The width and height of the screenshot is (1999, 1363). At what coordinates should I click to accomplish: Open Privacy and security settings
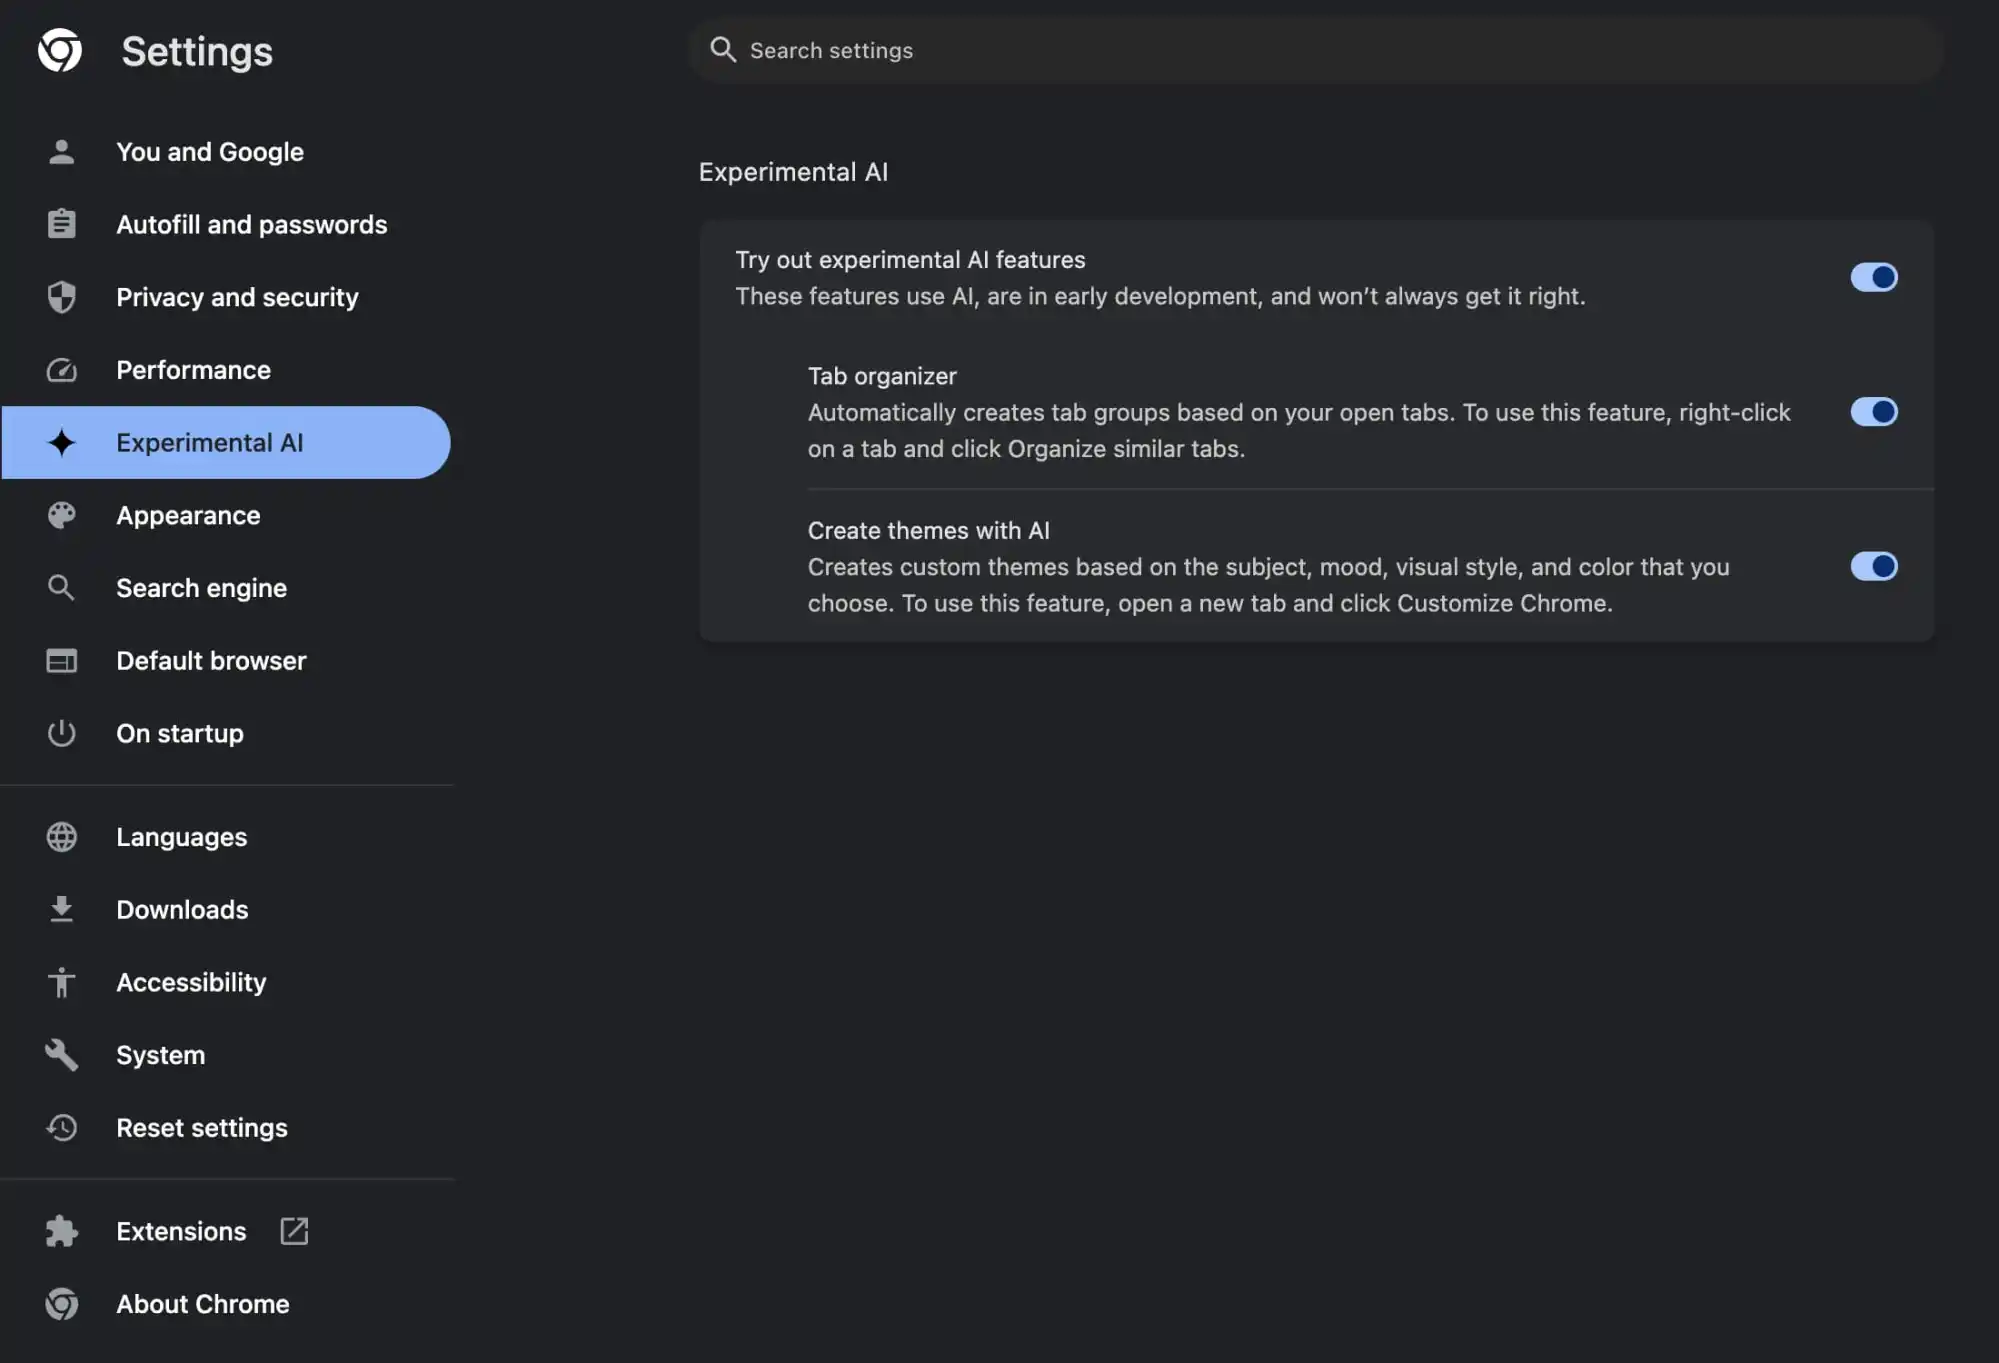226,297
